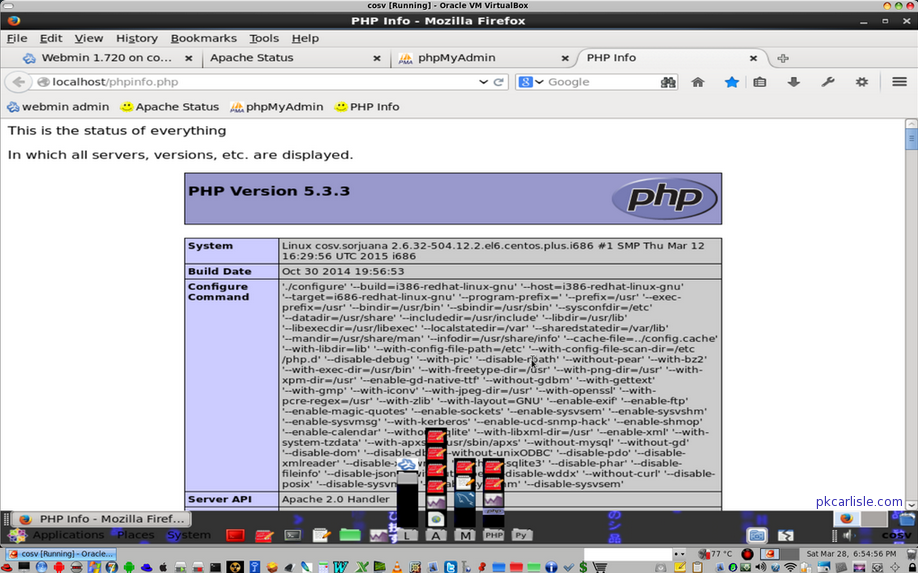Open a new tab with plus icon
The image size is (918, 573).
783,58
